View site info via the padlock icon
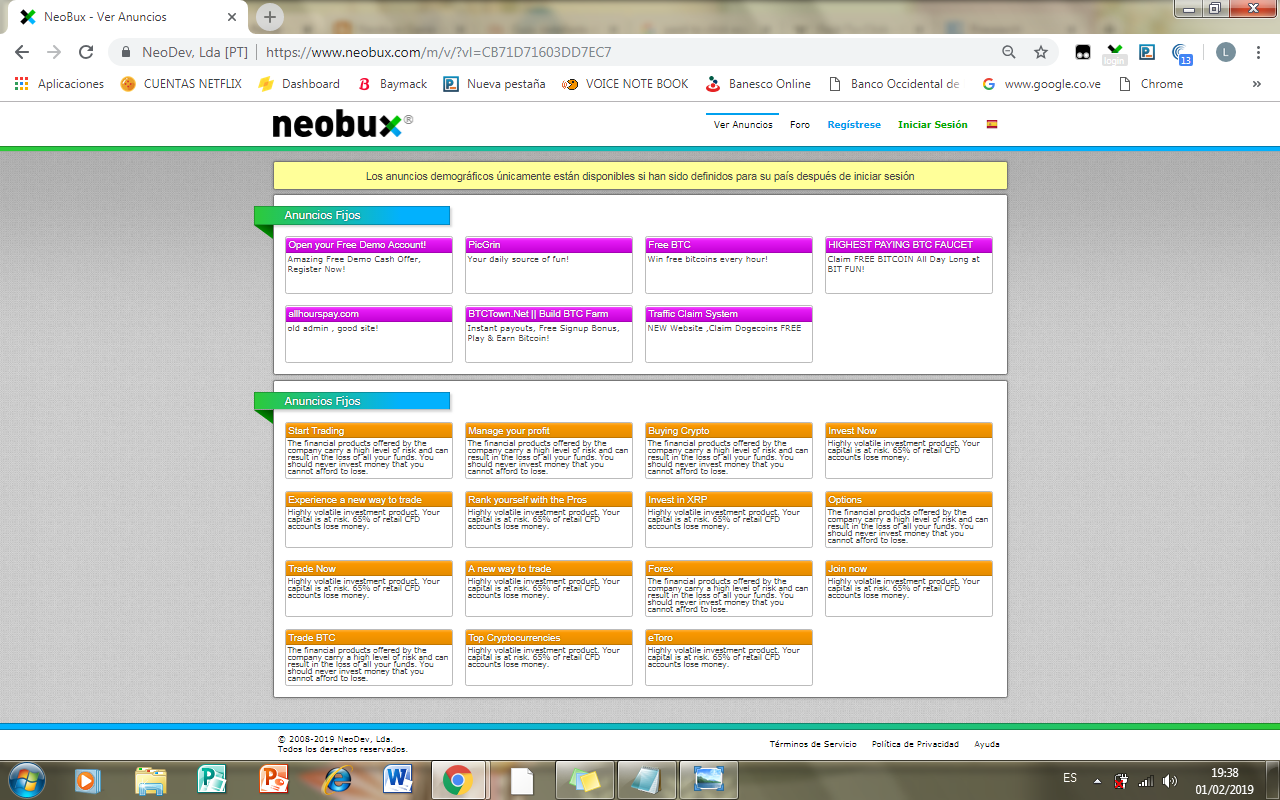Screen dimensions: 1280x800 (126, 52)
